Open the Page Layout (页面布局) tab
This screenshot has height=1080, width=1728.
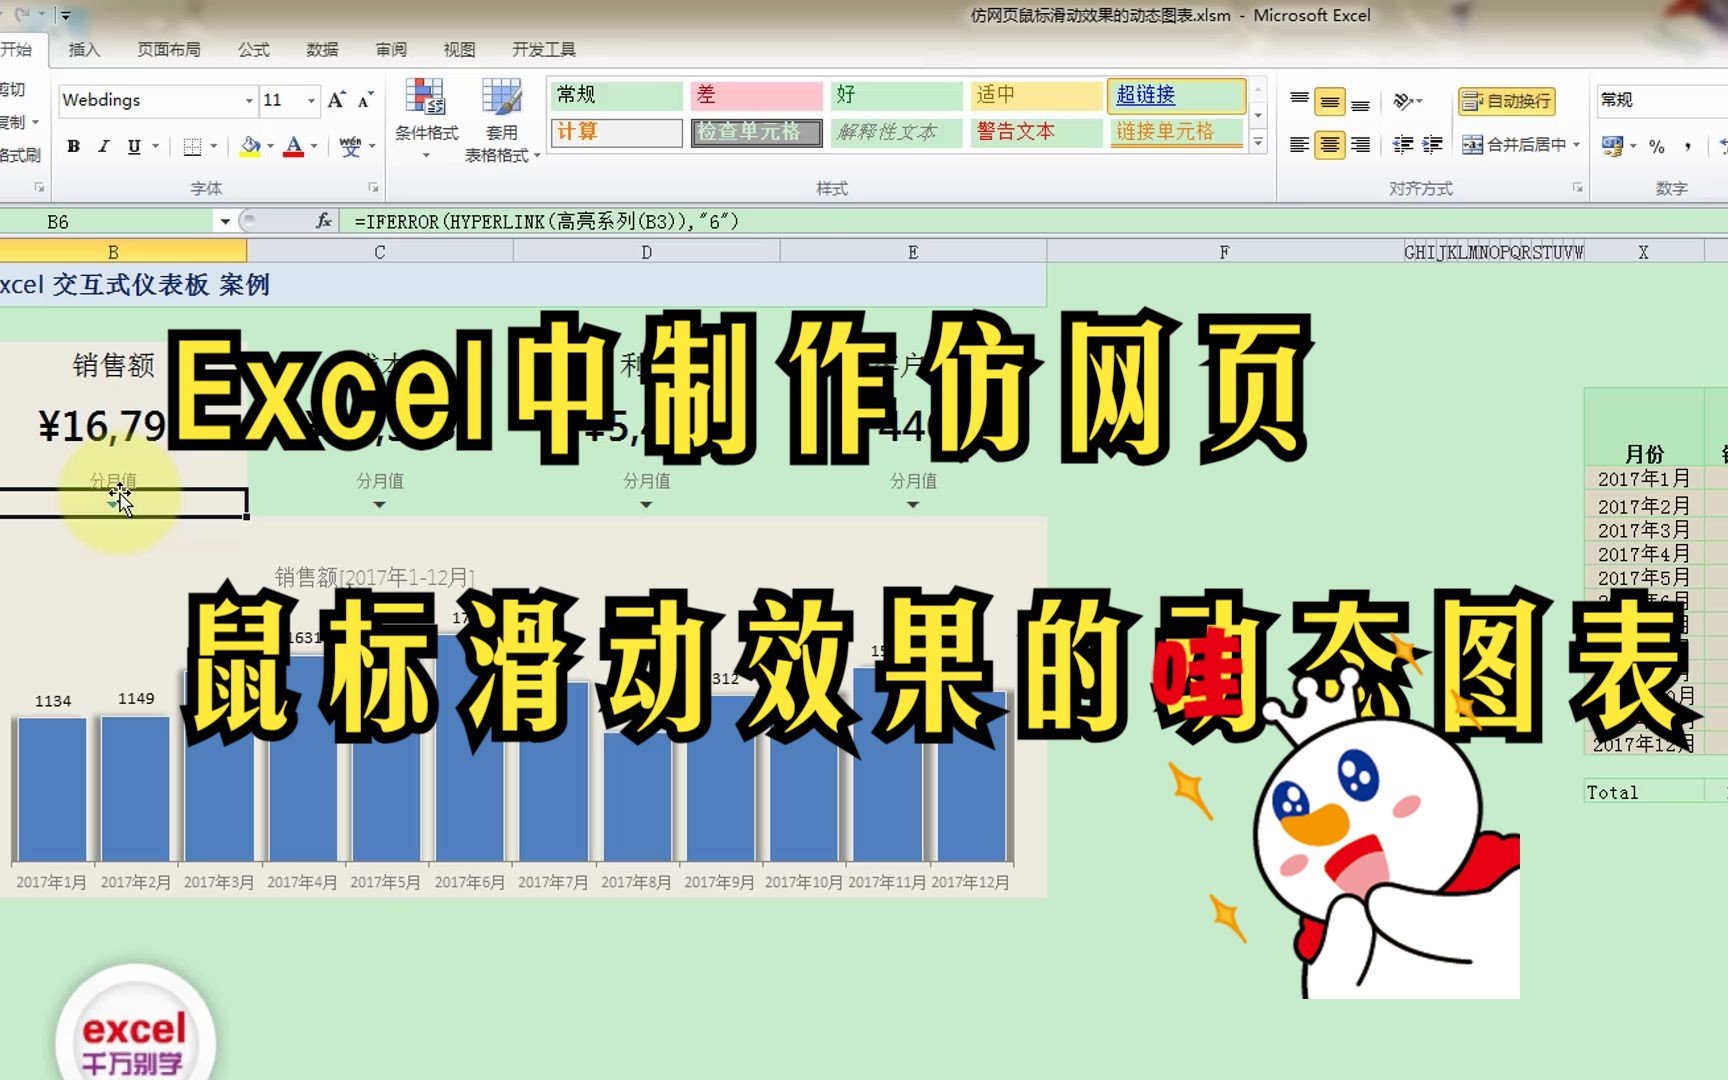click(169, 49)
